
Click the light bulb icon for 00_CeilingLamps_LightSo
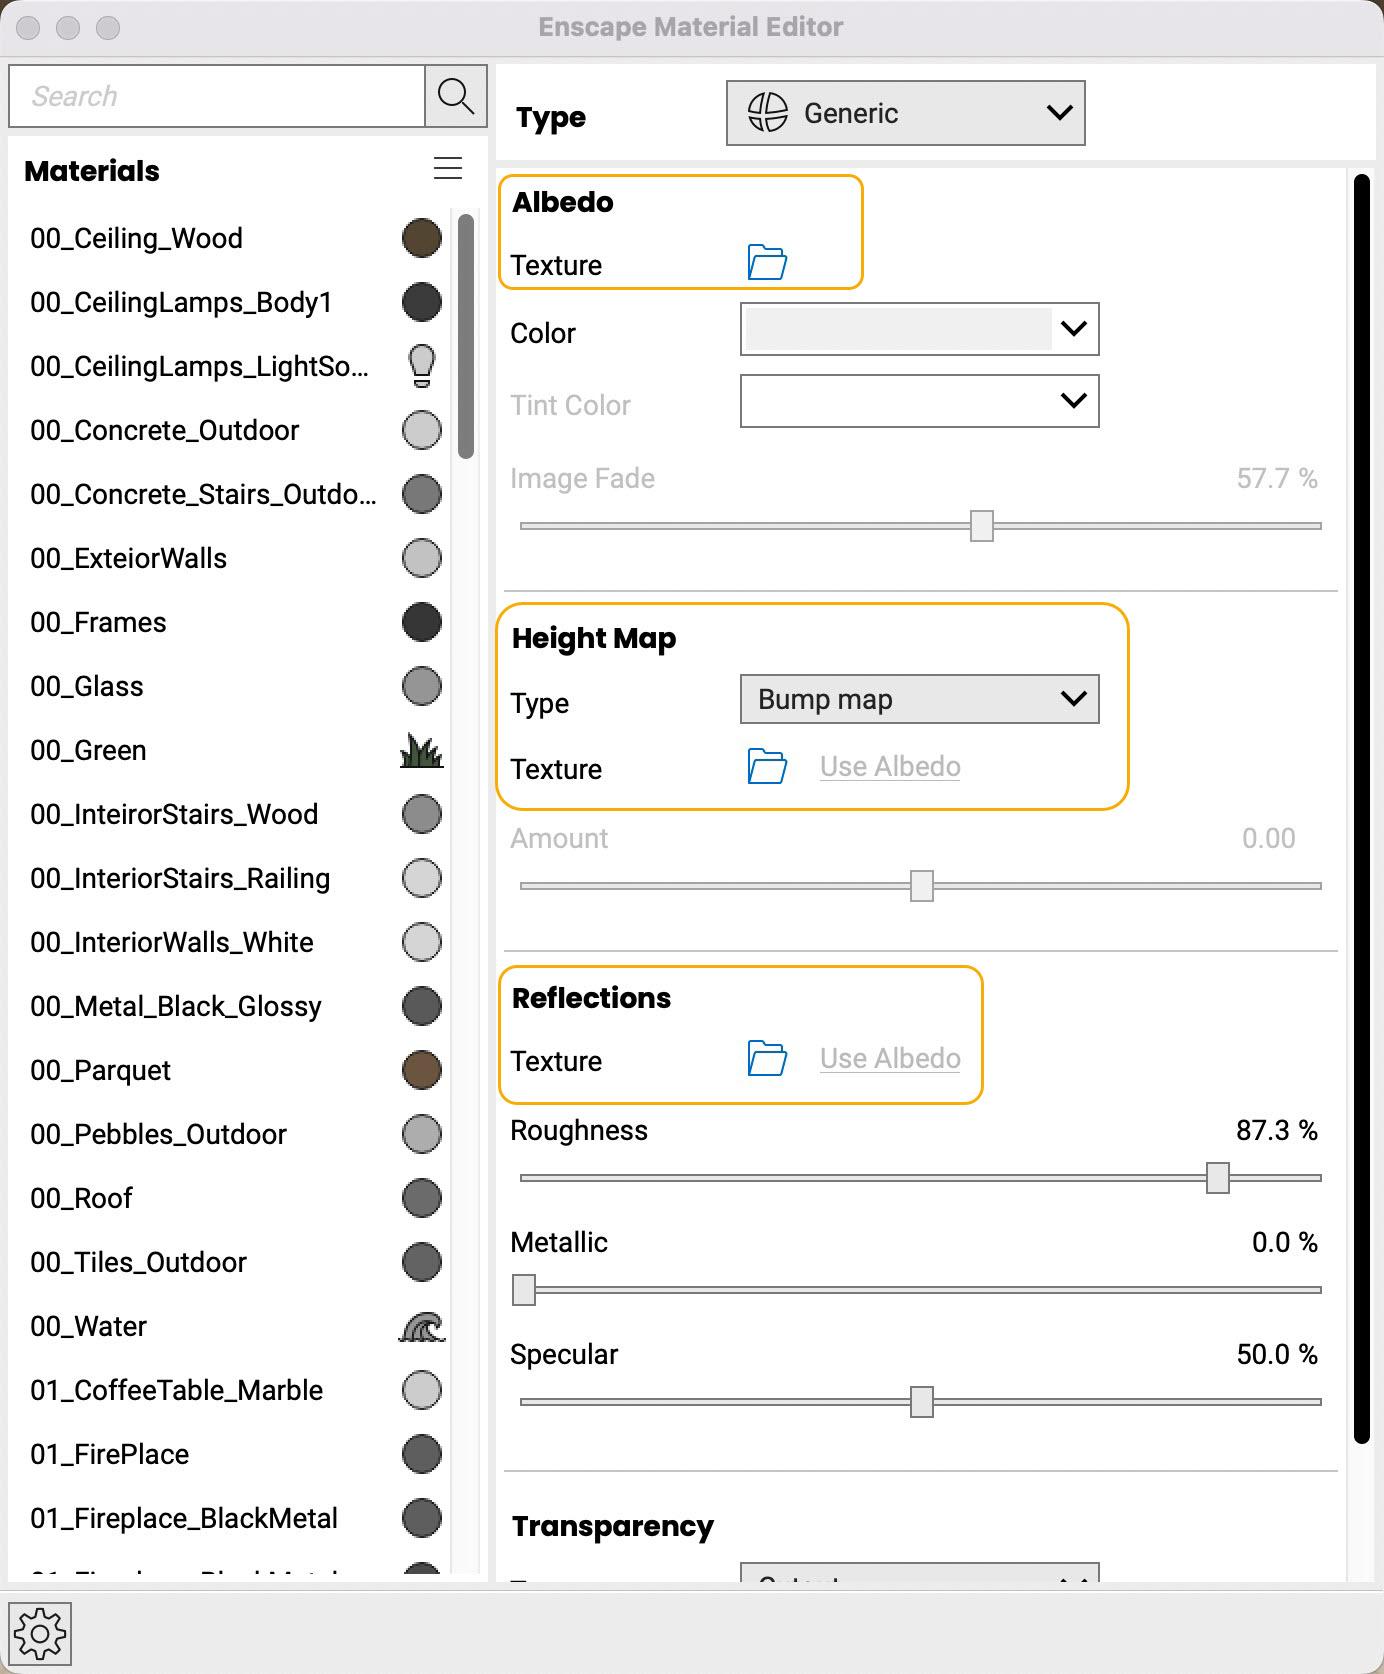(x=422, y=366)
